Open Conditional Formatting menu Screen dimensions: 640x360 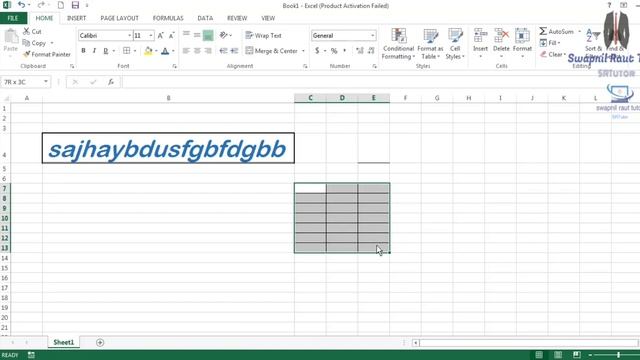pyautogui.click(x=398, y=44)
